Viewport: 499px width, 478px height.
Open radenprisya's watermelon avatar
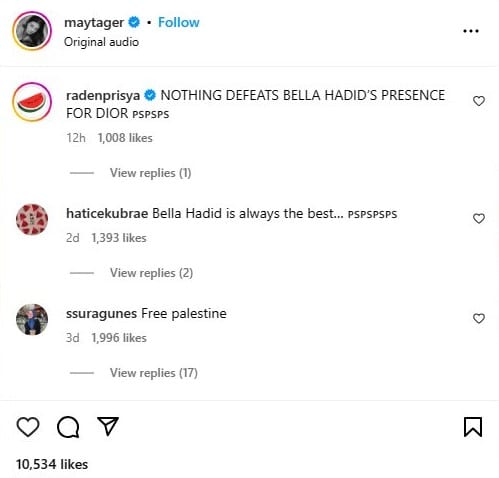pos(32,102)
